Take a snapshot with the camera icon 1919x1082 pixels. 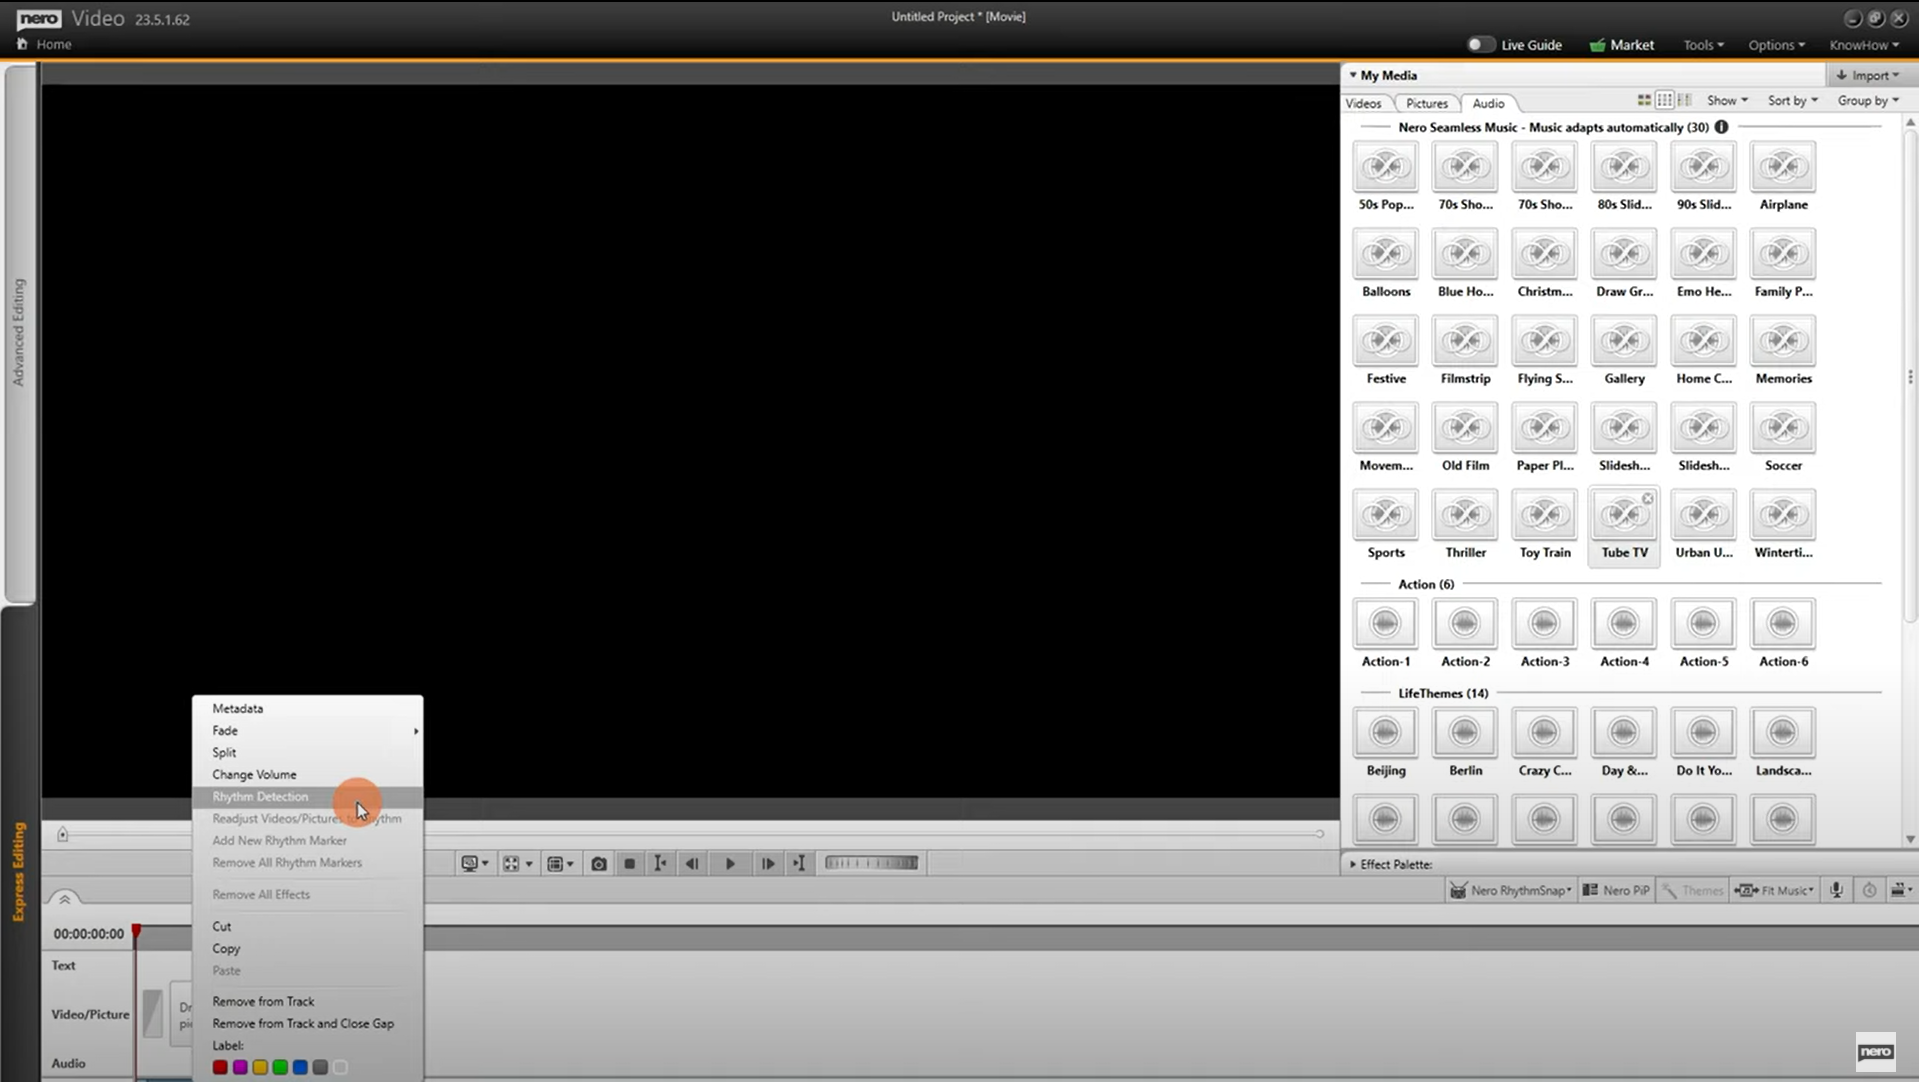click(598, 863)
